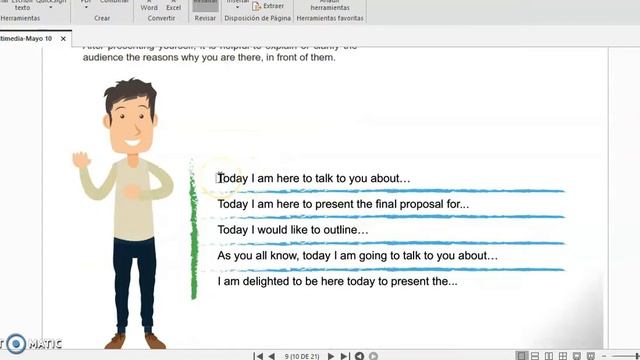Select the Mayo 10 document tab
The height and width of the screenshot is (360, 640).
[27, 39]
